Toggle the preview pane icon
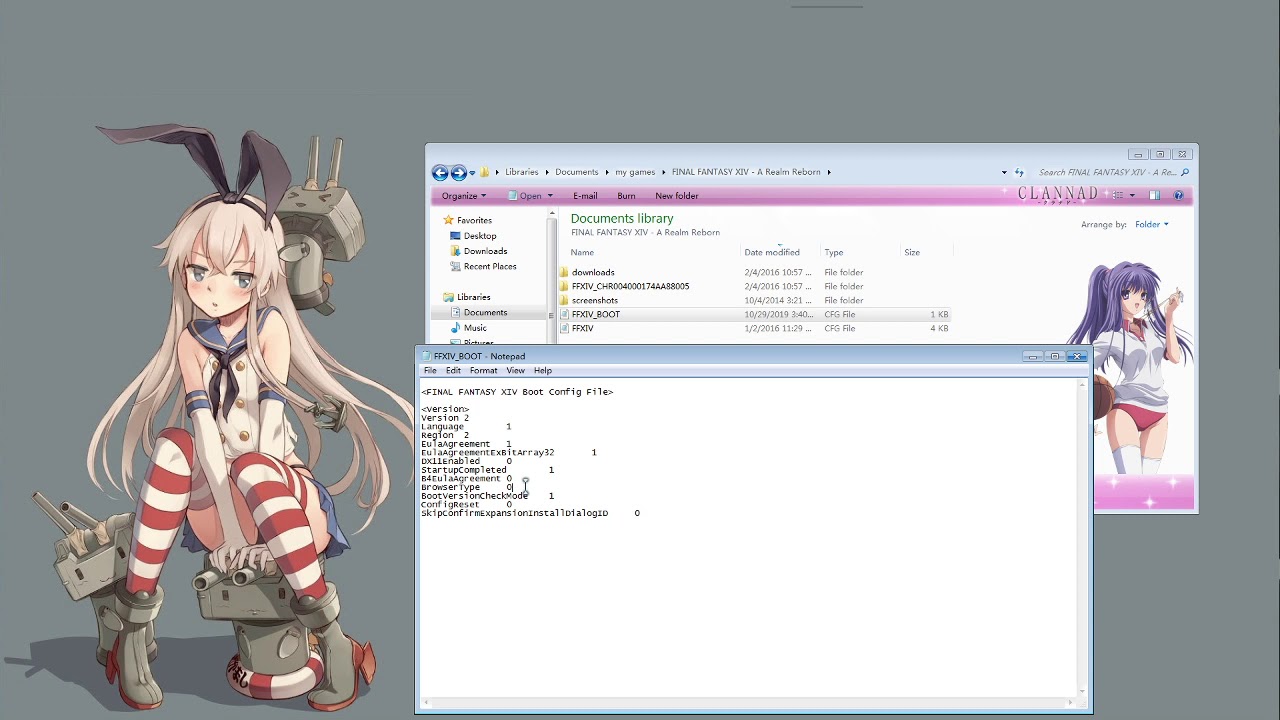The height and width of the screenshot is (720, 1280). coord(1155,195)
